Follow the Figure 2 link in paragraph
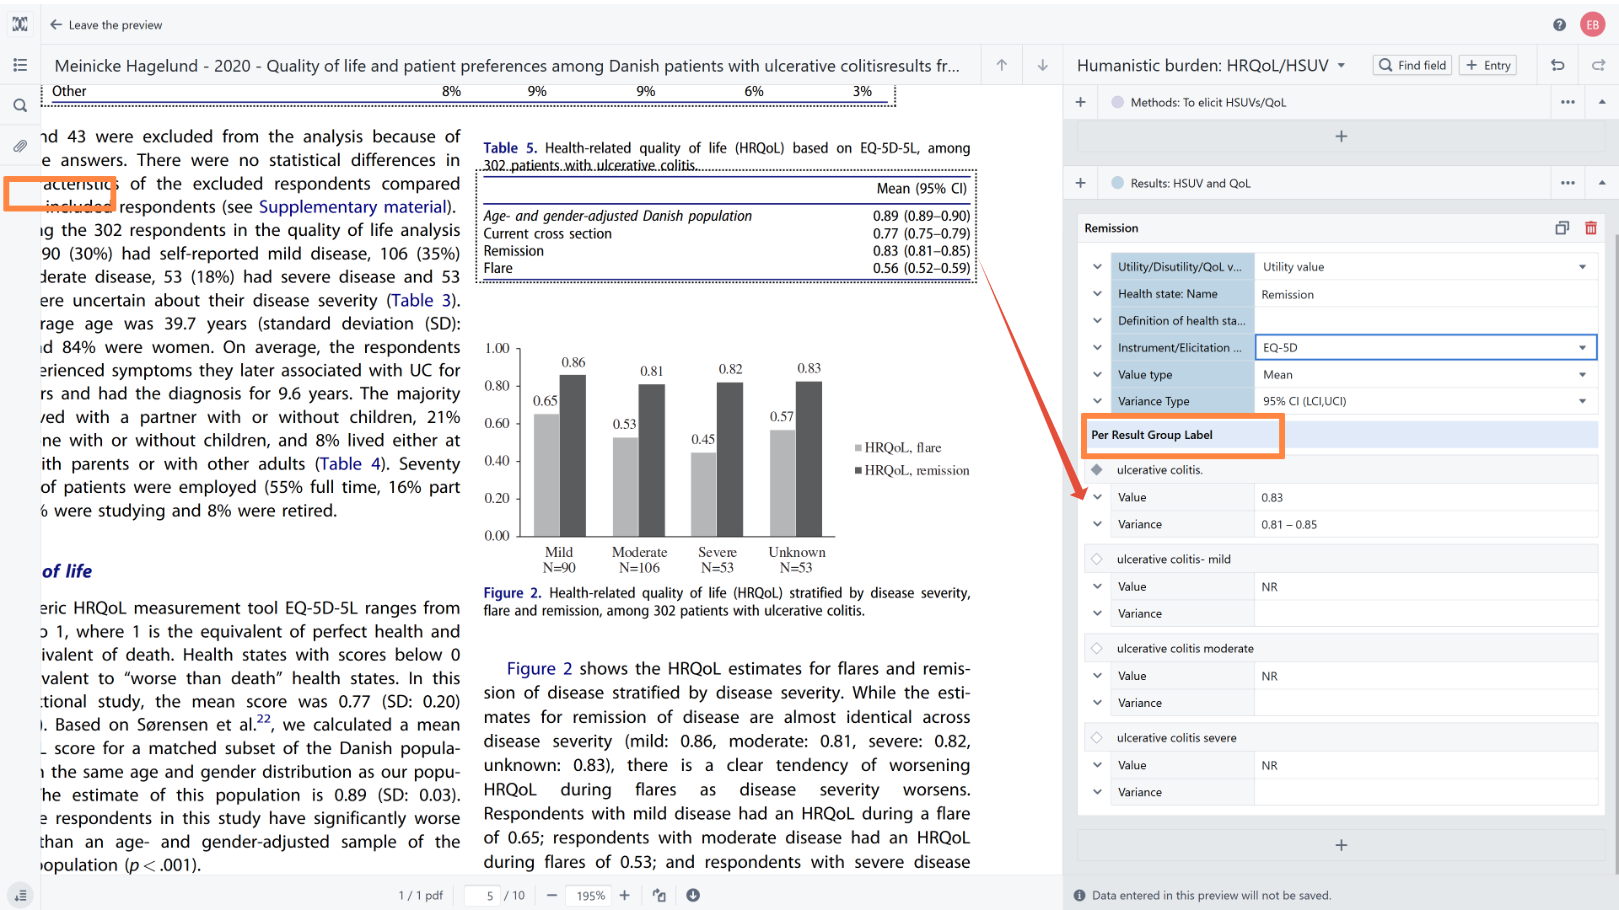Image resolution: width=1619 pixels, height=910 pixels. point(539,669)
